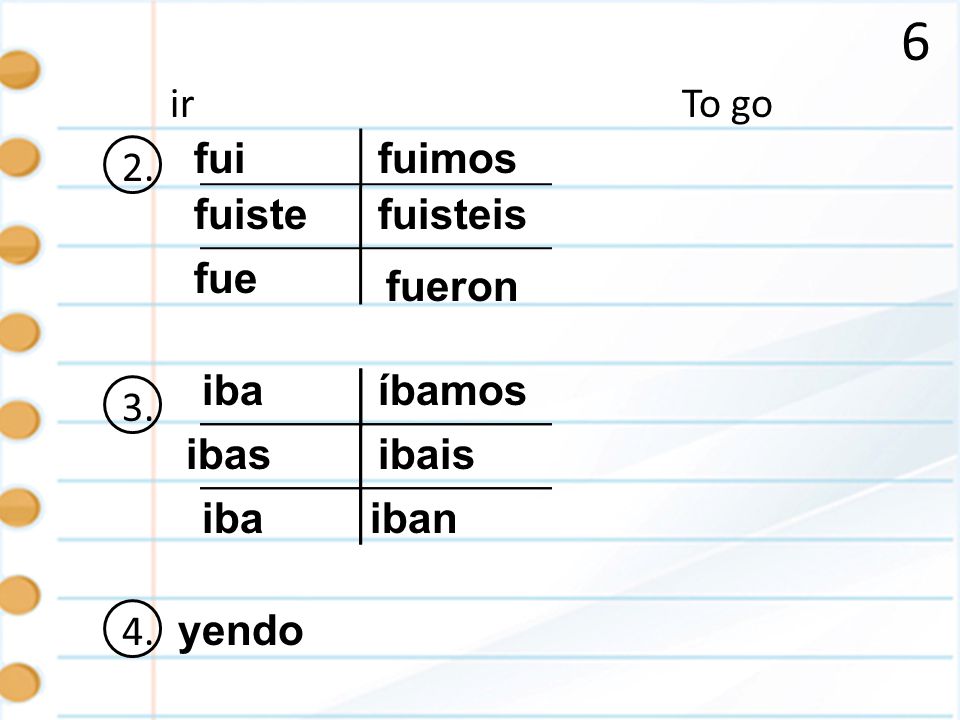This screenshot has height=720, width=960.
Task: Click the word 'fueron'
Action: [452, 286]
